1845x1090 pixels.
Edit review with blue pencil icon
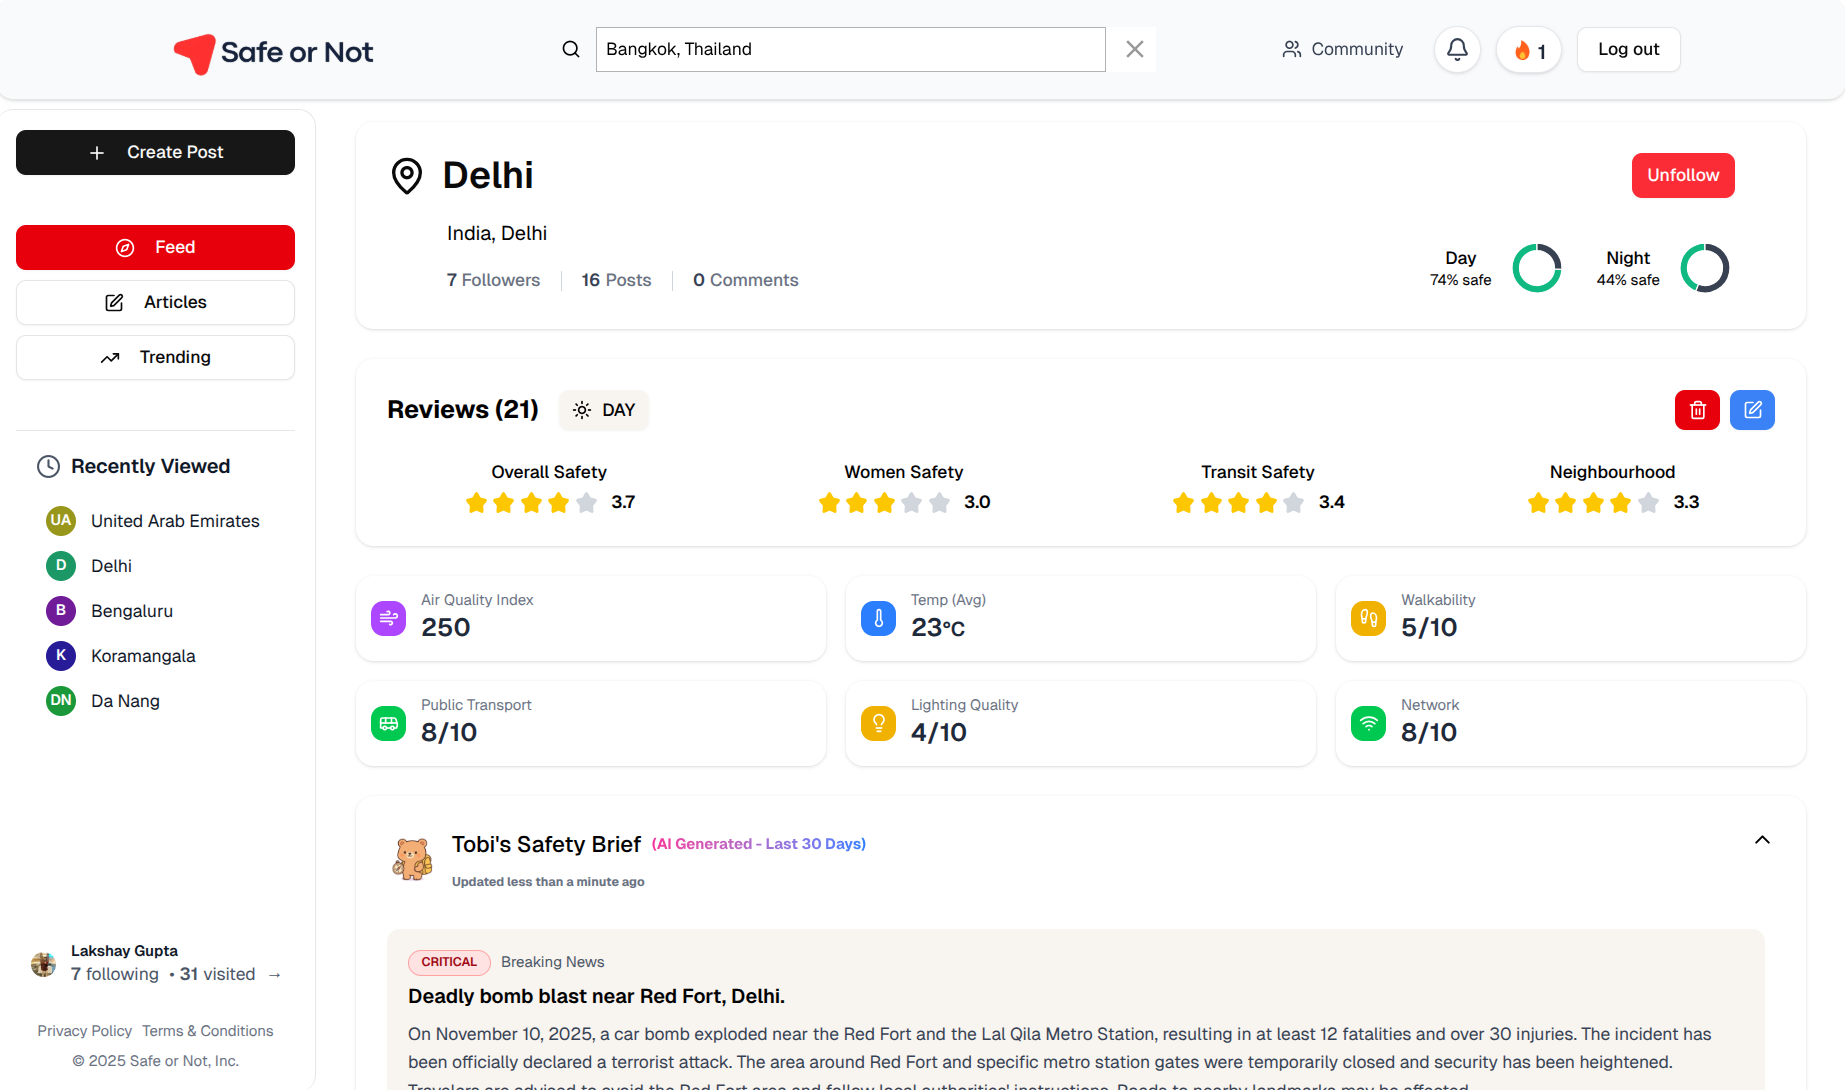click(x=1752, y=410)
